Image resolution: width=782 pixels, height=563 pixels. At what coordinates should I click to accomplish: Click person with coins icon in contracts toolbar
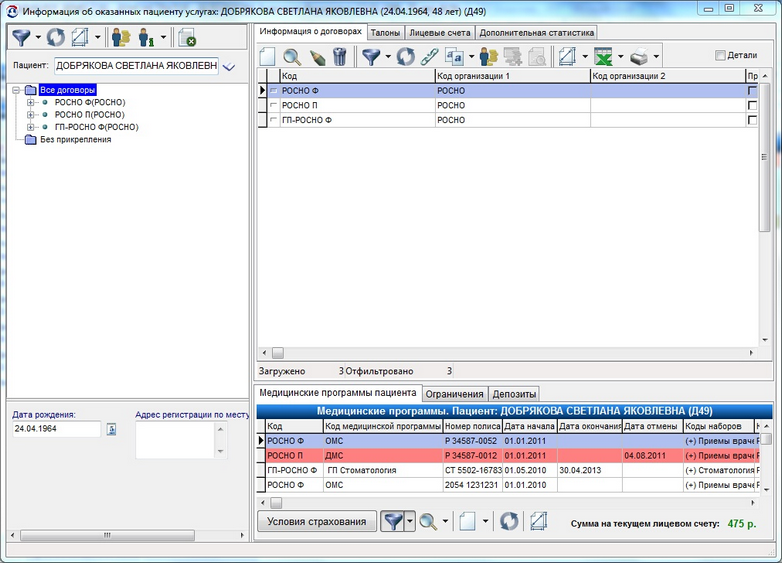click(489, 56)
